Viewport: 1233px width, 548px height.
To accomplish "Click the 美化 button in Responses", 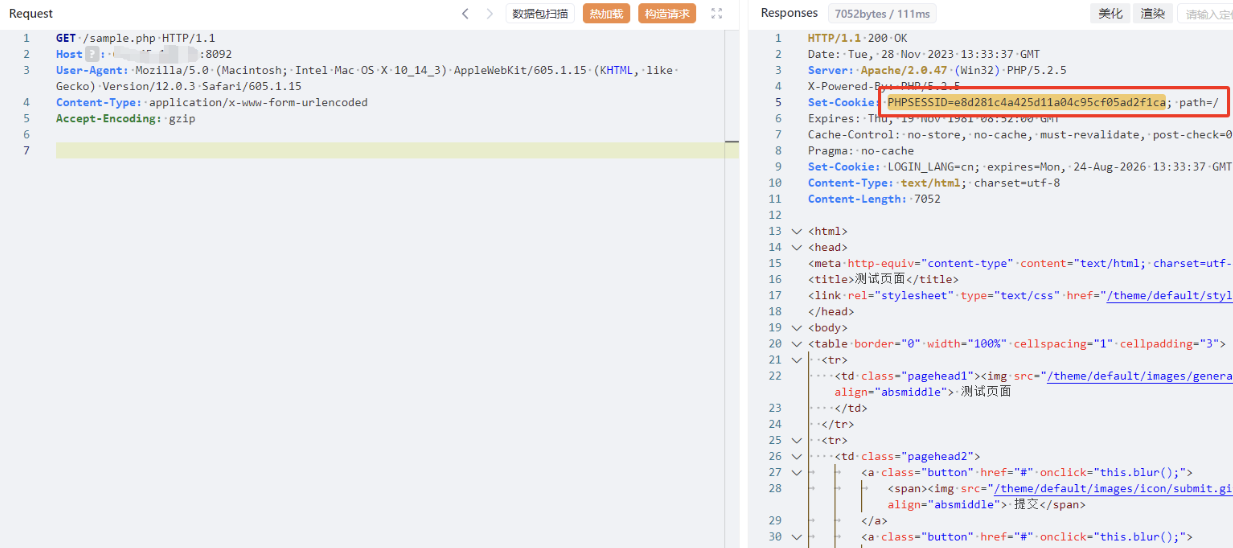I will click(1110, 13).
